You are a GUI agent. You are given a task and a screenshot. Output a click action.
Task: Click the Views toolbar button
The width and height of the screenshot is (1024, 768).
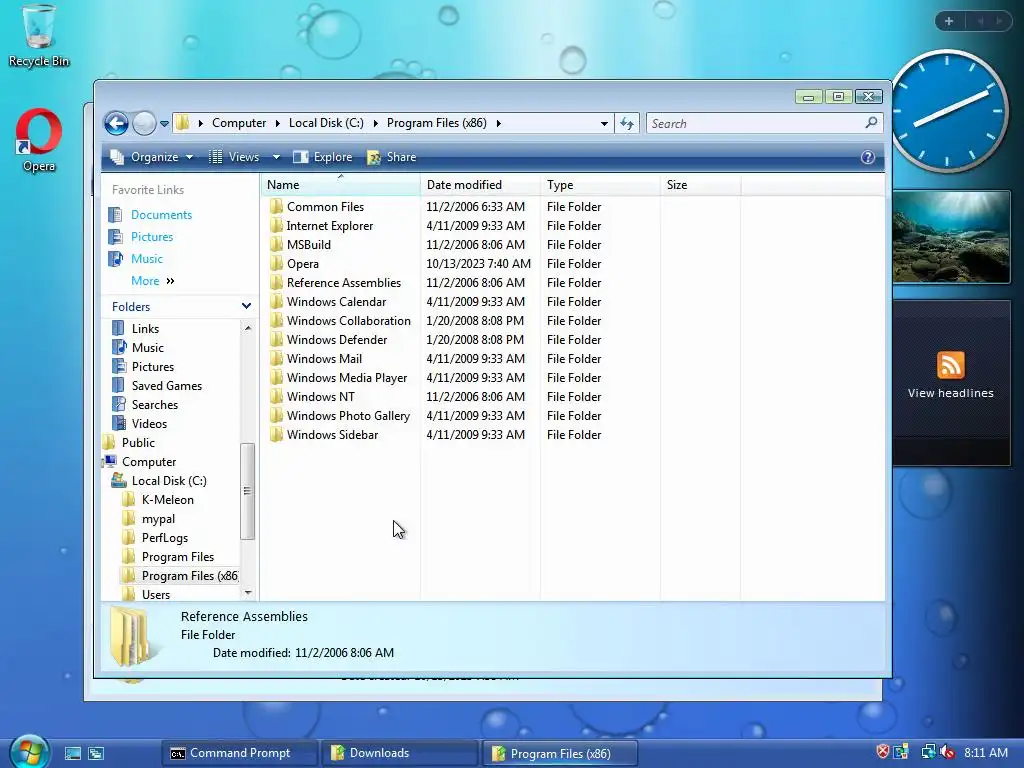(234, 157)
